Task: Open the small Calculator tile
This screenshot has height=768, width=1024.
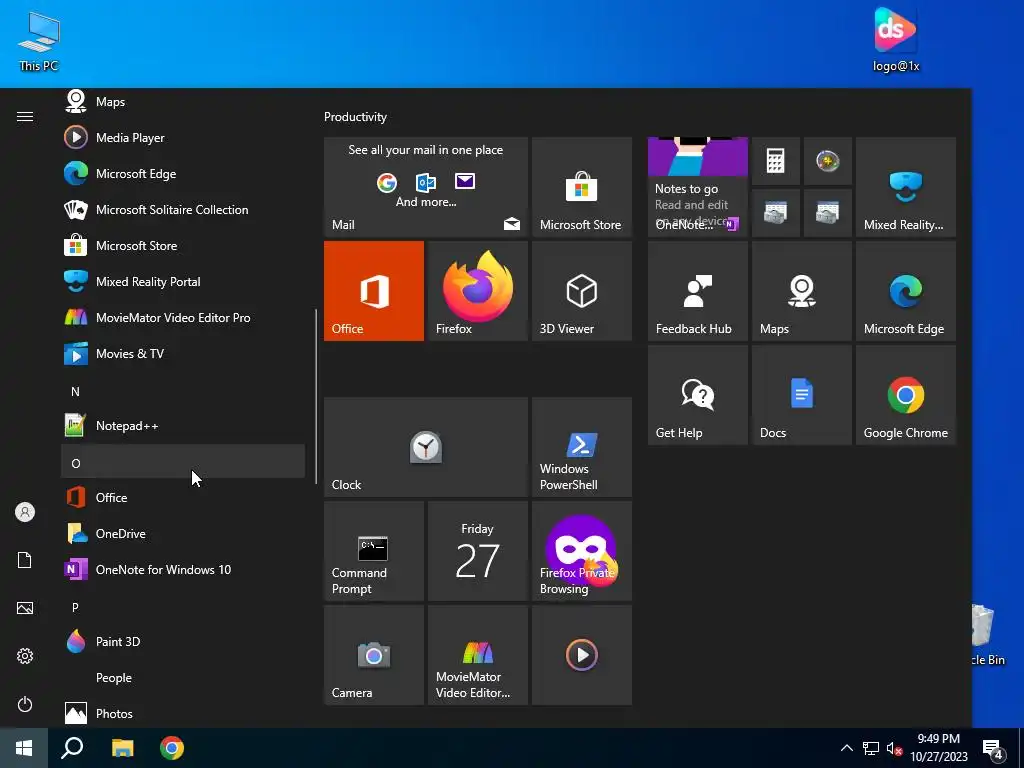Action: pos(776,161)
